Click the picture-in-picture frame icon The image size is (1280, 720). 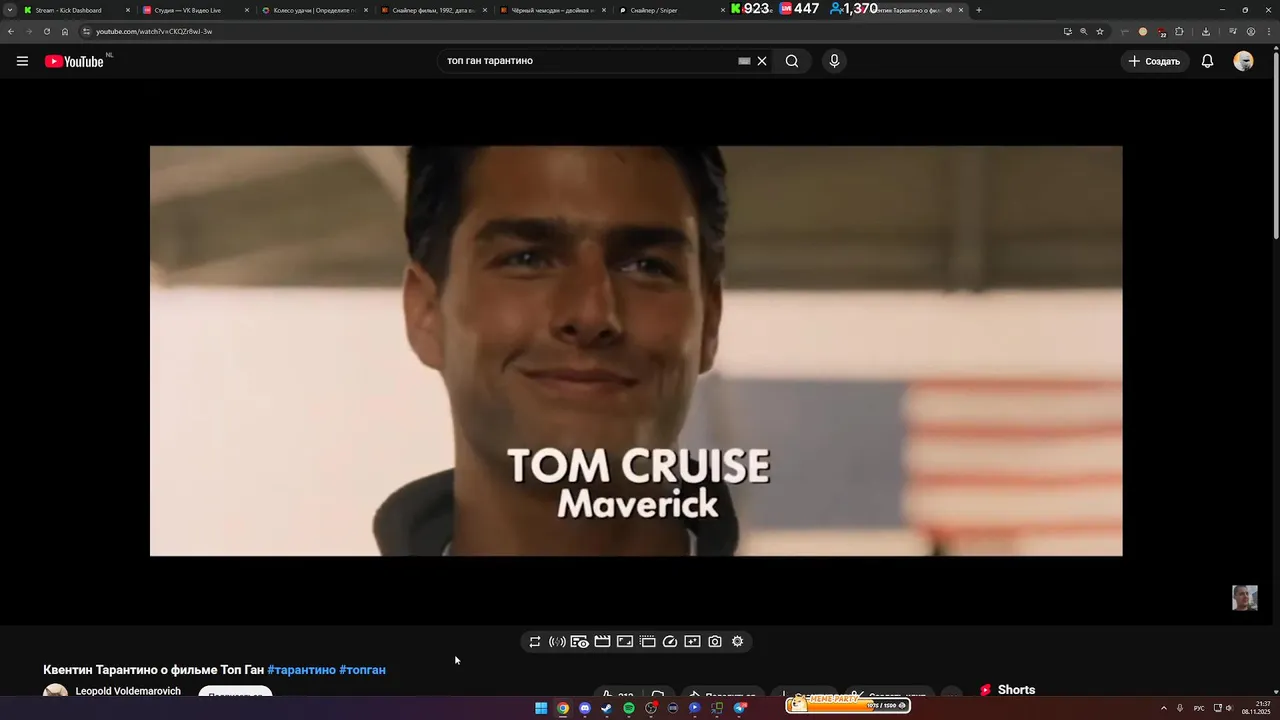pos(625,642)
